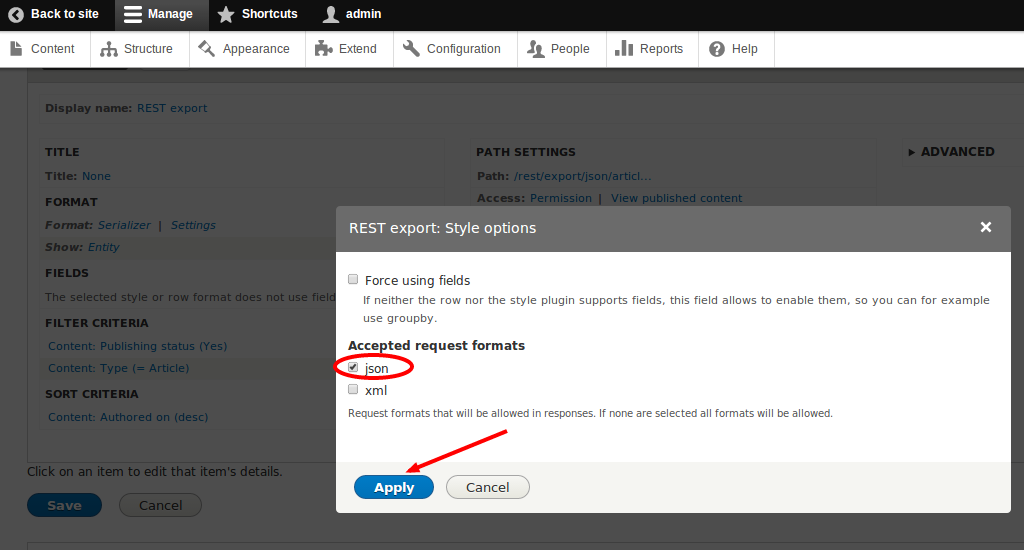1024x550 pixels.
Task: Open Reports via its bar chart icon
Action: click(x=624, y=48)
